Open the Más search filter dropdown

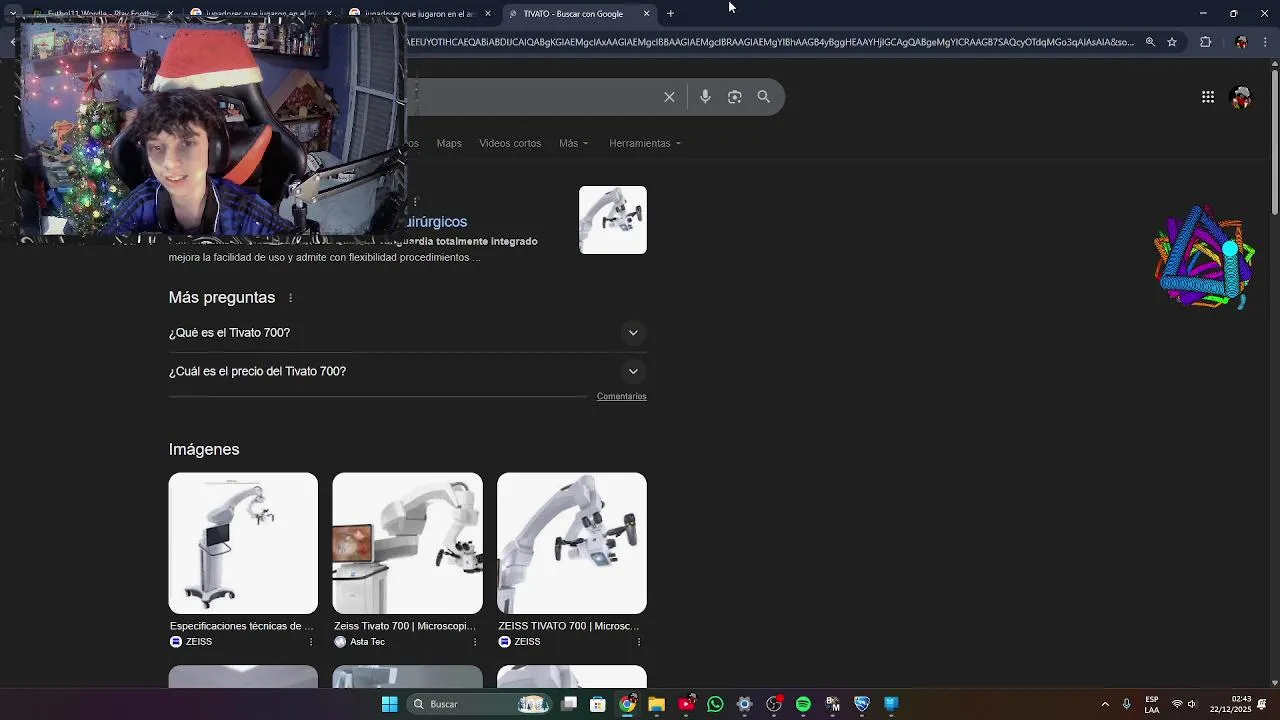click(x=574, y=143)
